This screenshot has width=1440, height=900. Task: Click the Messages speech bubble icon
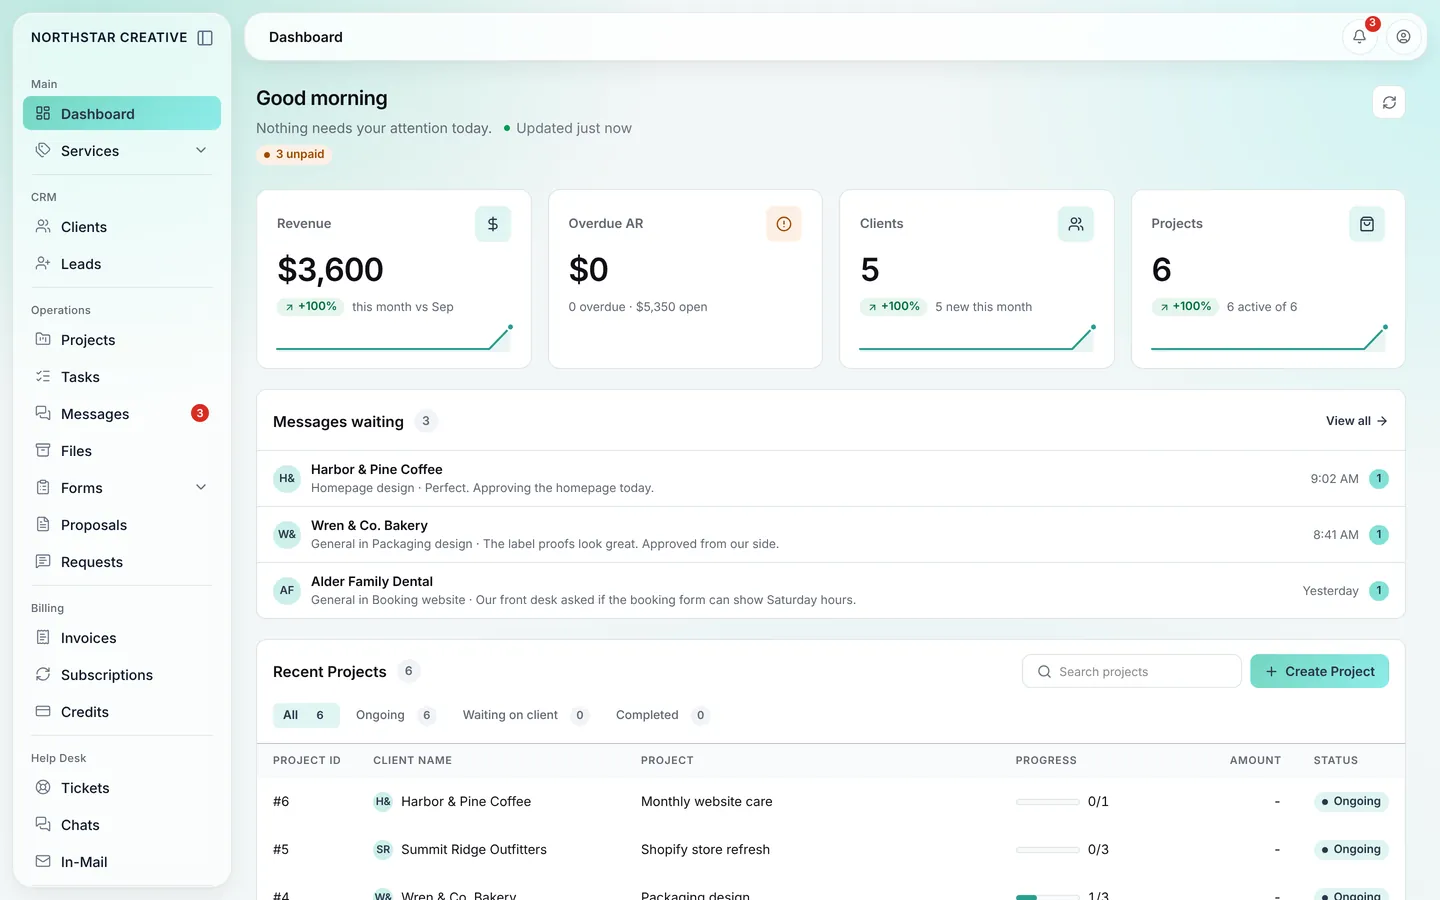click(43, 413)
